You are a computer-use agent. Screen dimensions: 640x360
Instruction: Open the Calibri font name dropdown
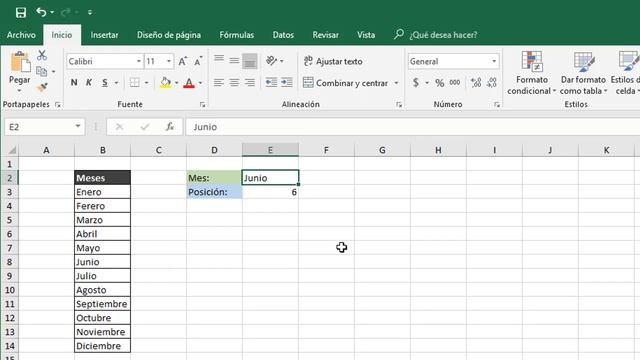pyautogui.click(x=139, y=61)
